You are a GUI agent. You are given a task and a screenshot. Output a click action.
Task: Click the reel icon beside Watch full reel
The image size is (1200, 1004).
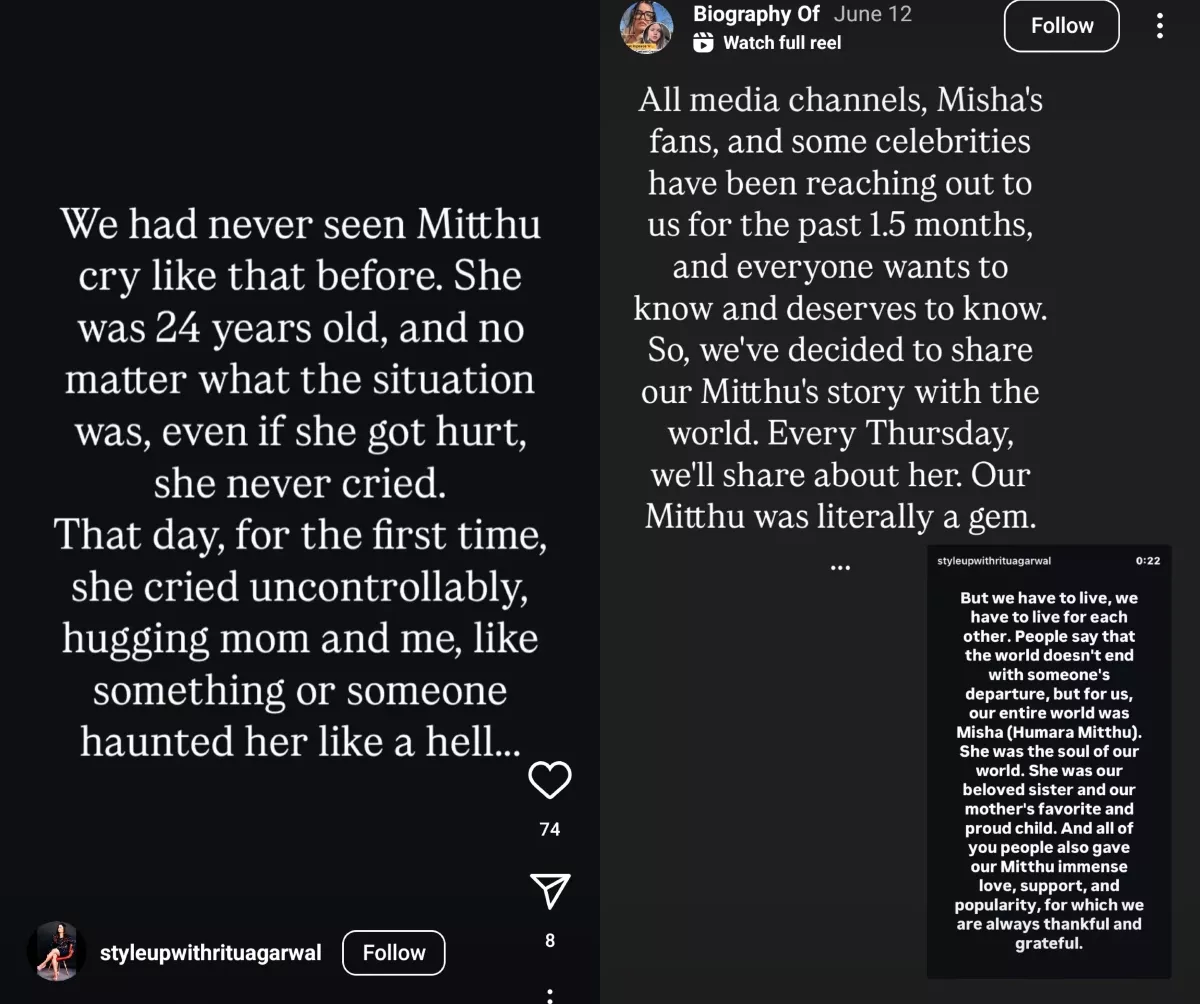[704, 42]
